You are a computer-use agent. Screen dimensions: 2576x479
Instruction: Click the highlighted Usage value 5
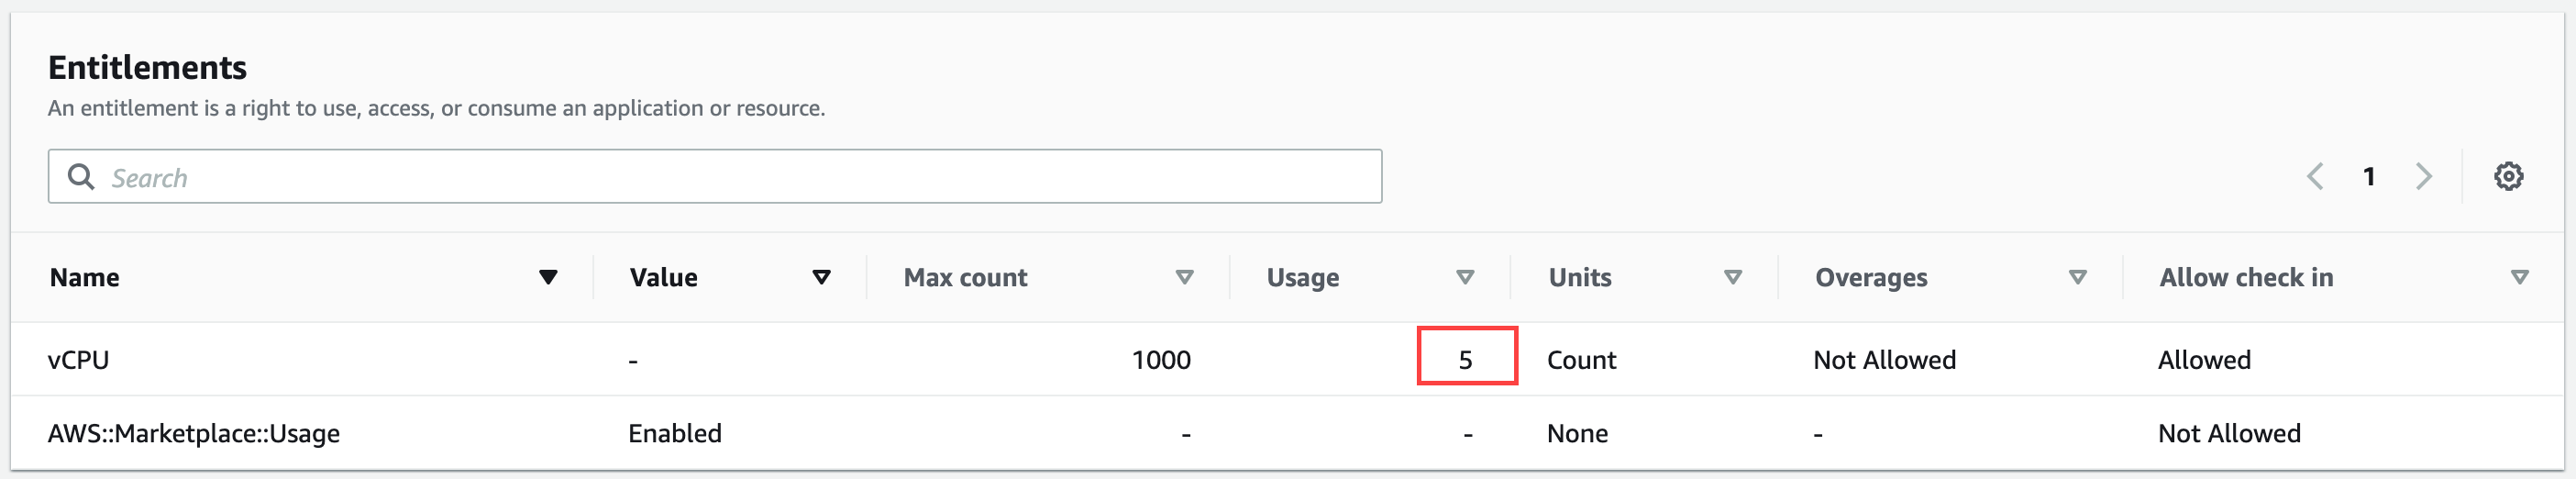point(1465,360)
